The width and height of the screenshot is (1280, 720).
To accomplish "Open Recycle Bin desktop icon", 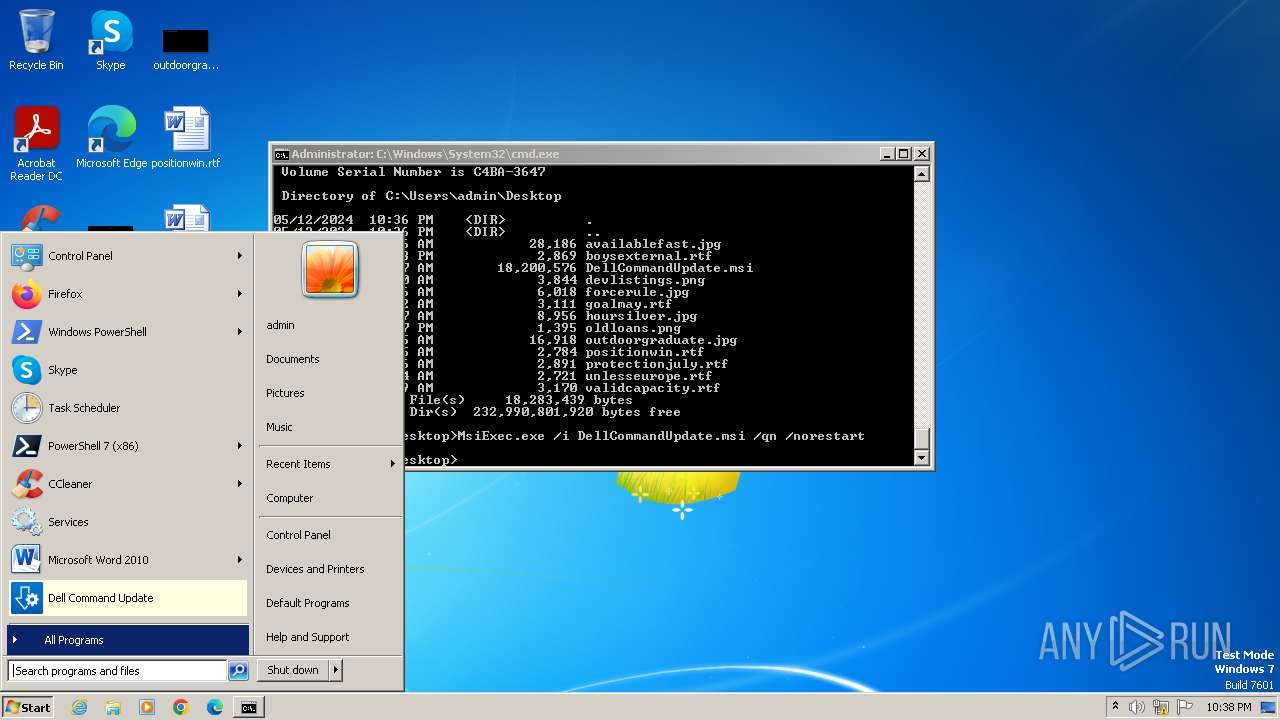I will click(x=36, y=40).
